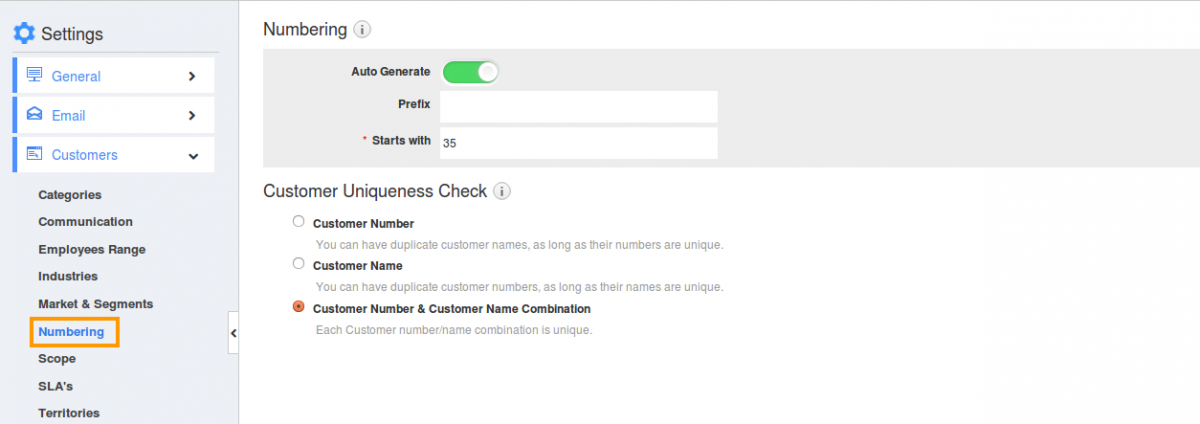1200x424 pixels.
Task: Expand the General settings chevron
Action: [x=192, y=76]
